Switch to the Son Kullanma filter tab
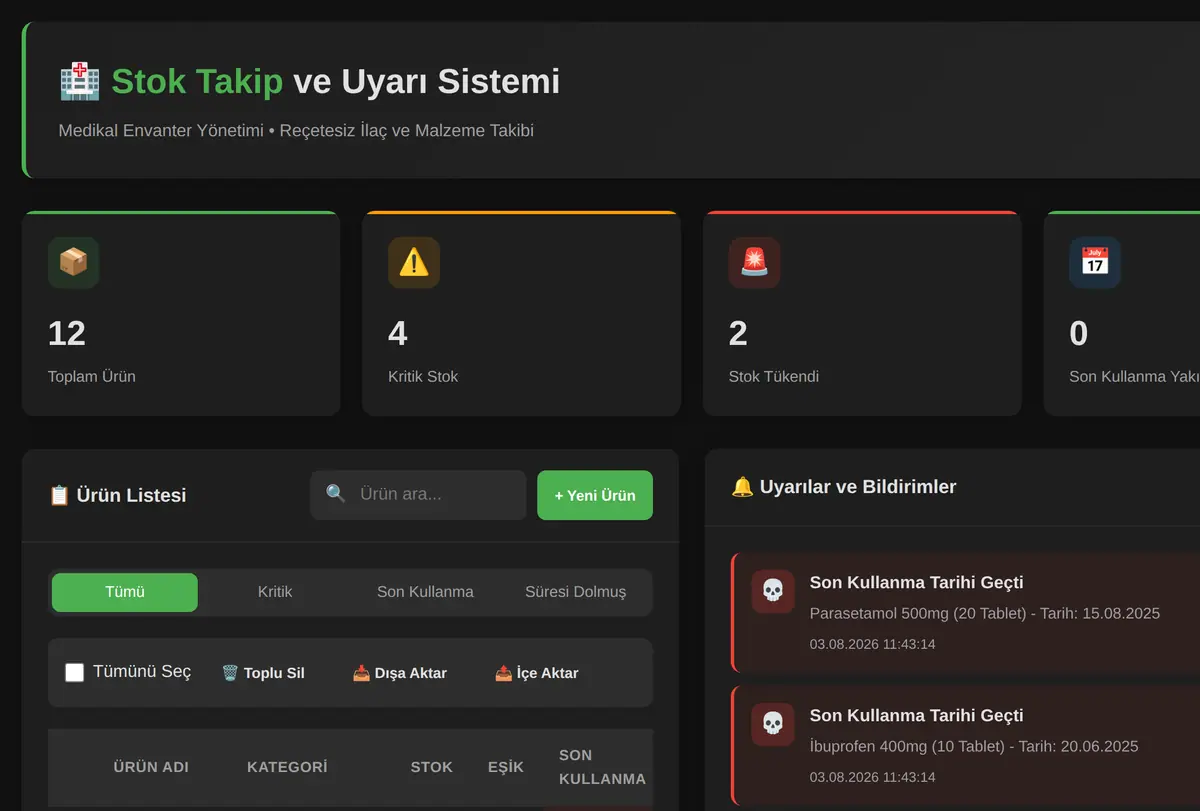The height and width of the screenshot is (811, 1200). 425,592
